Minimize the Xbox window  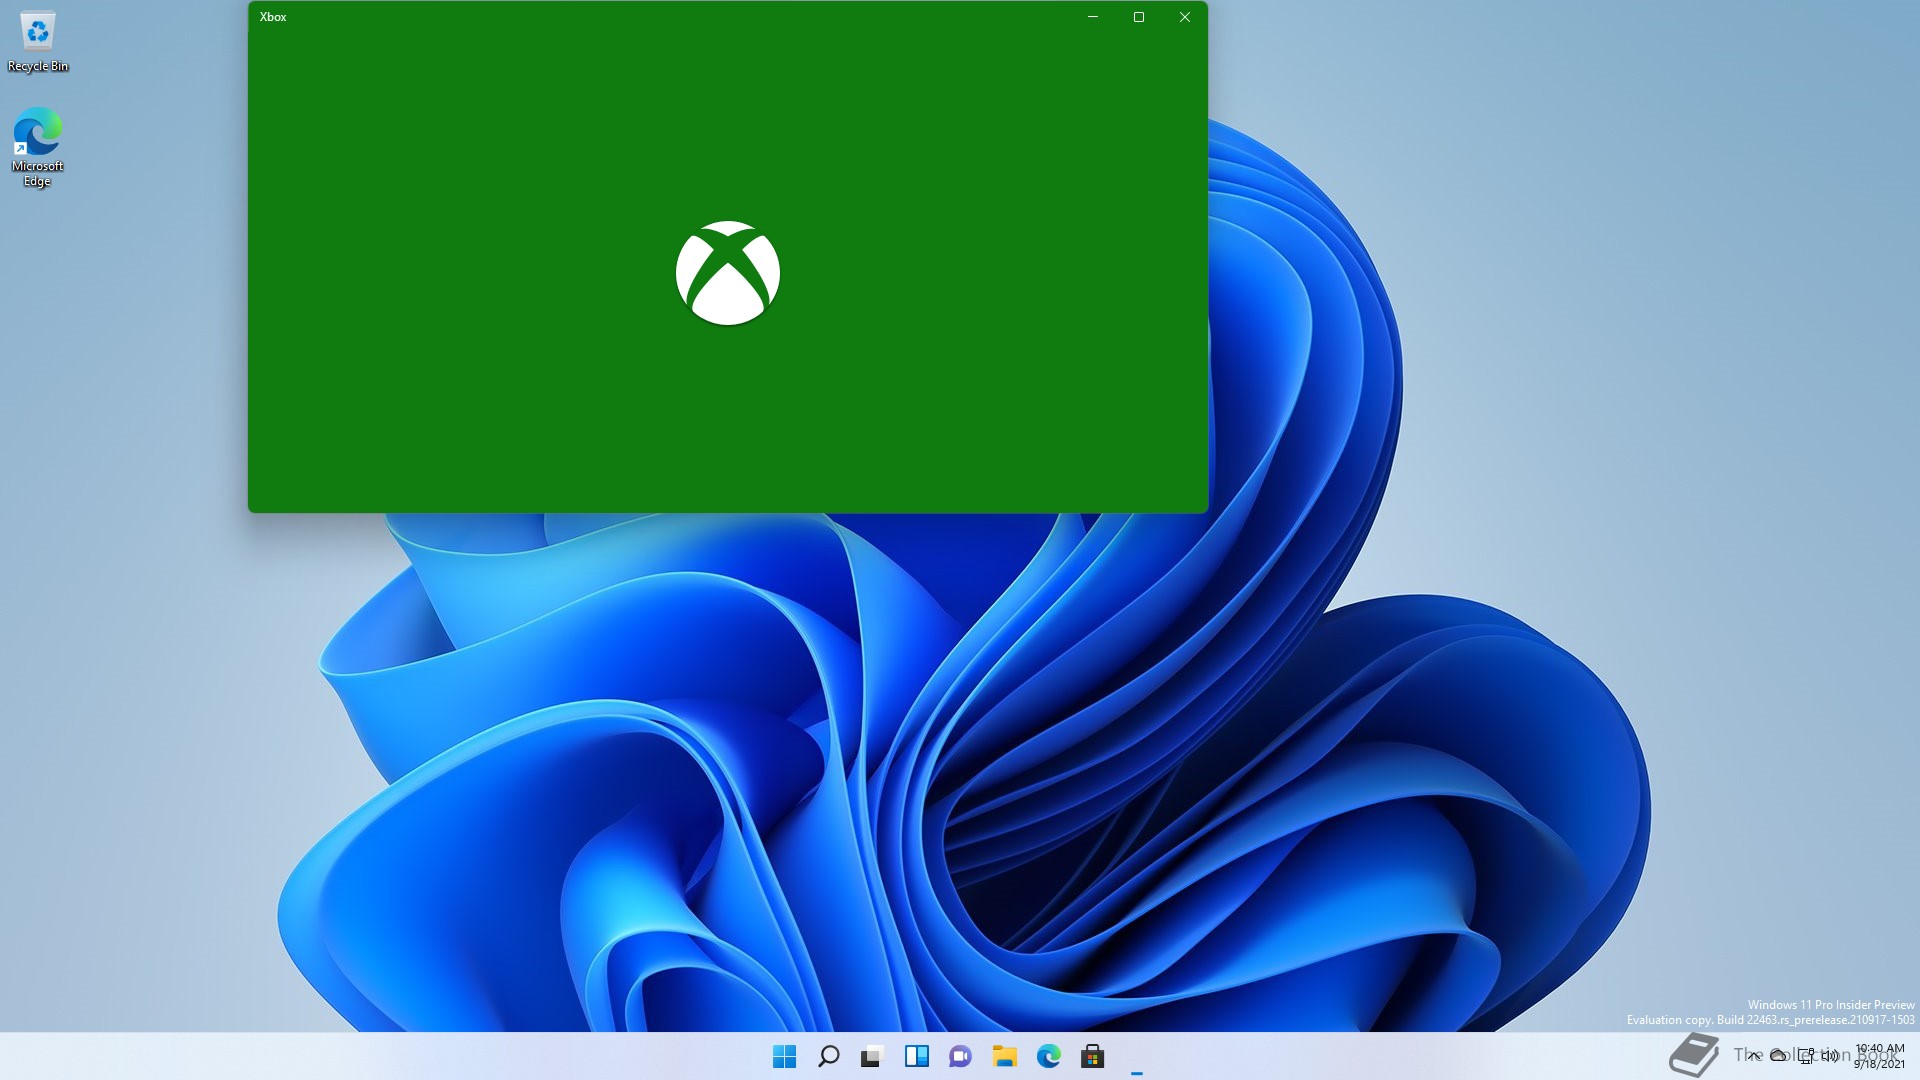pos(1092,17)
